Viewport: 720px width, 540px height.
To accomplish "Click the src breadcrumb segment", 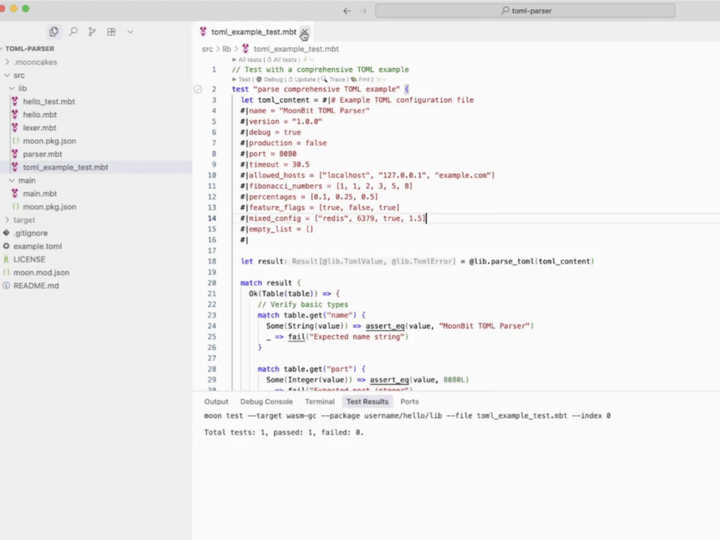I will pyautogui.click(x=207, y=49).
